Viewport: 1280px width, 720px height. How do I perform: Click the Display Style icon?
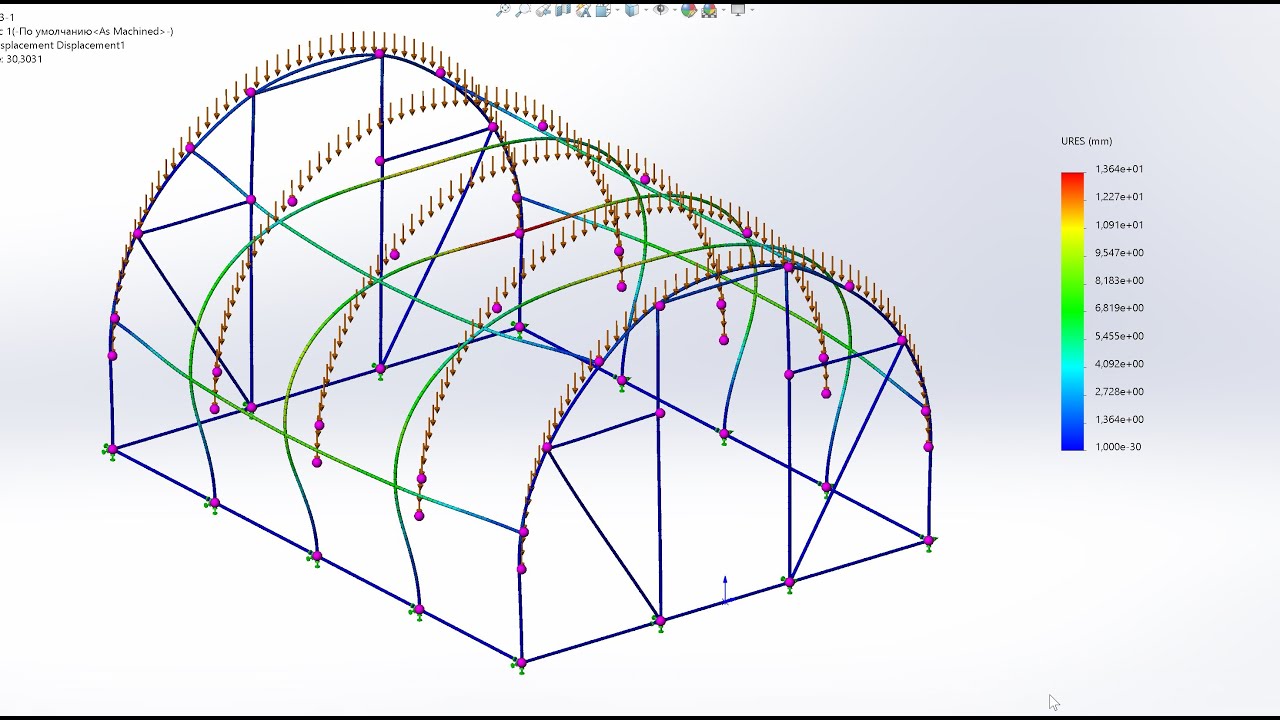pyautogui.click(x=632, y=10)
